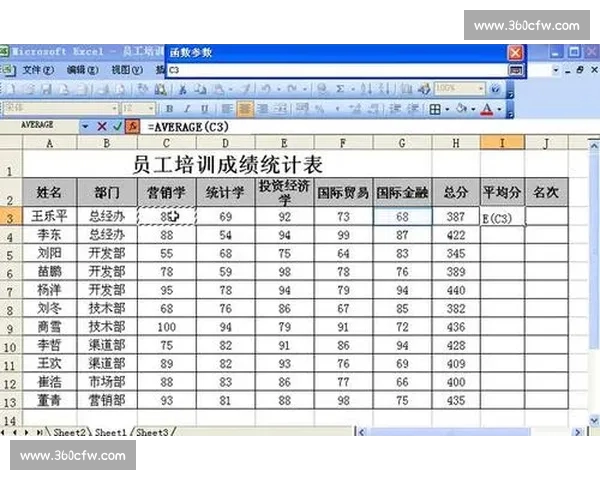The width and height of the screenshot is (600, 480).
Task: Click the Format Painter brush icon
Action: point(247,89)
